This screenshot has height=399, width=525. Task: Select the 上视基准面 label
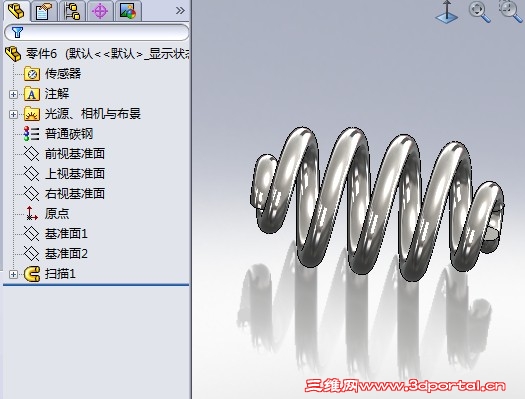click(75, 173)
